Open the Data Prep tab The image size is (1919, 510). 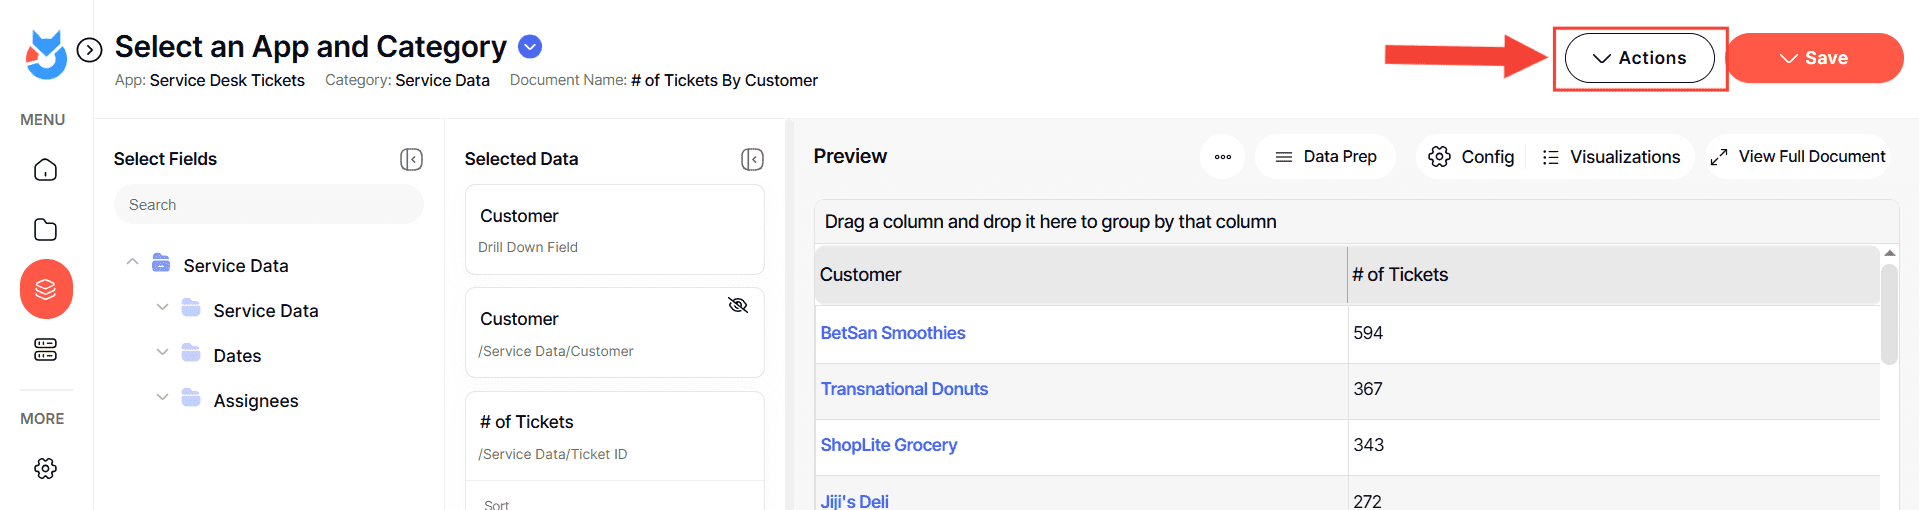point(1325,157)
